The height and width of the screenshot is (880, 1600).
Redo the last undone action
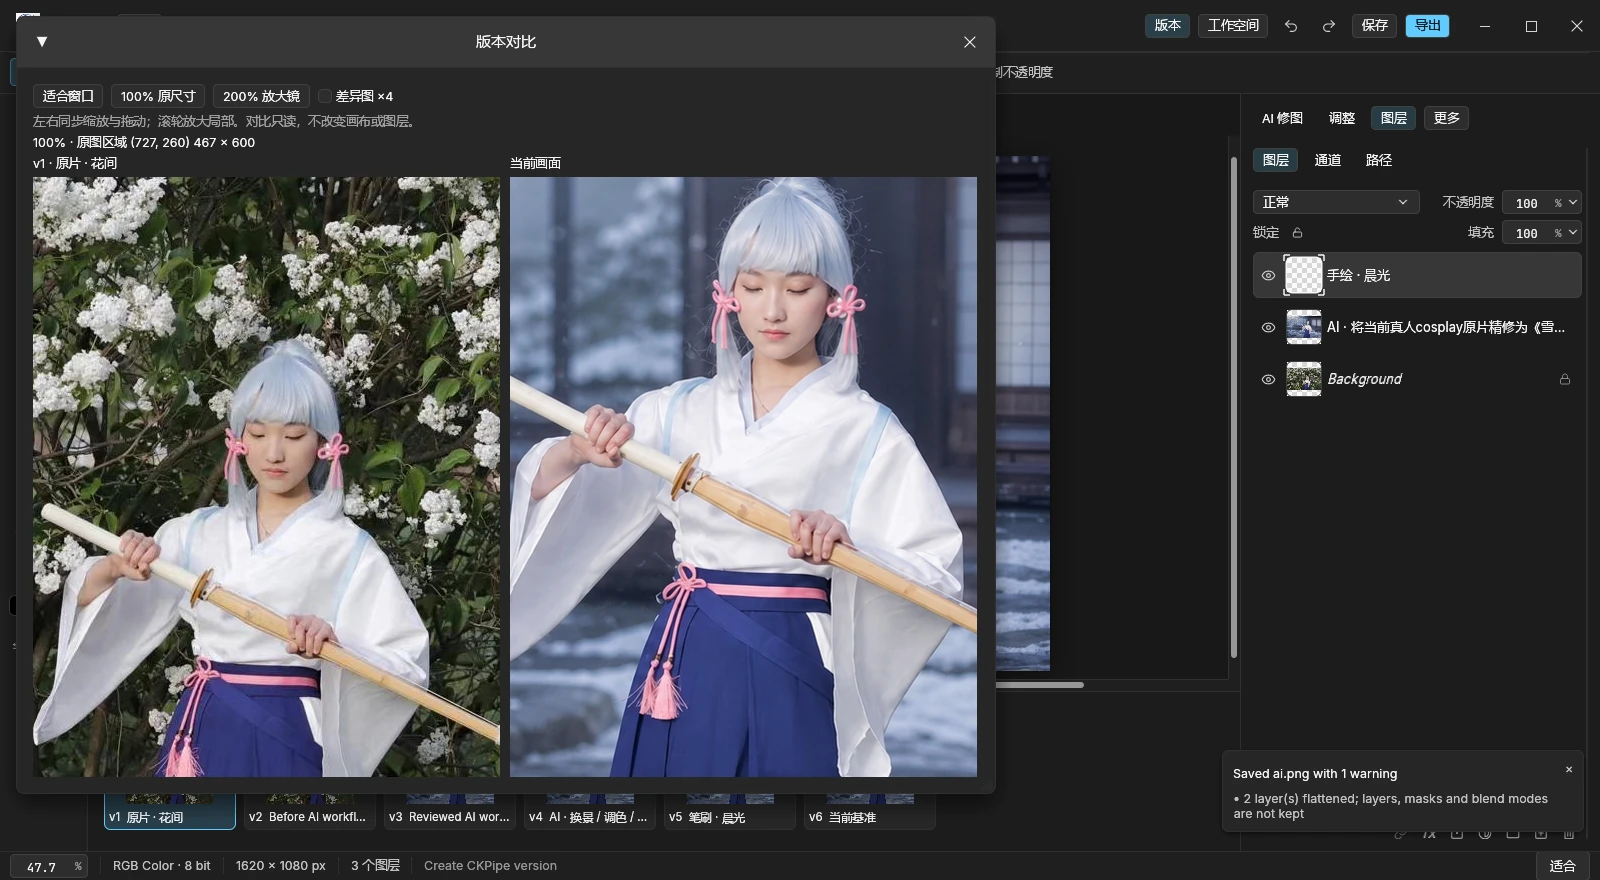point(1329,26)
